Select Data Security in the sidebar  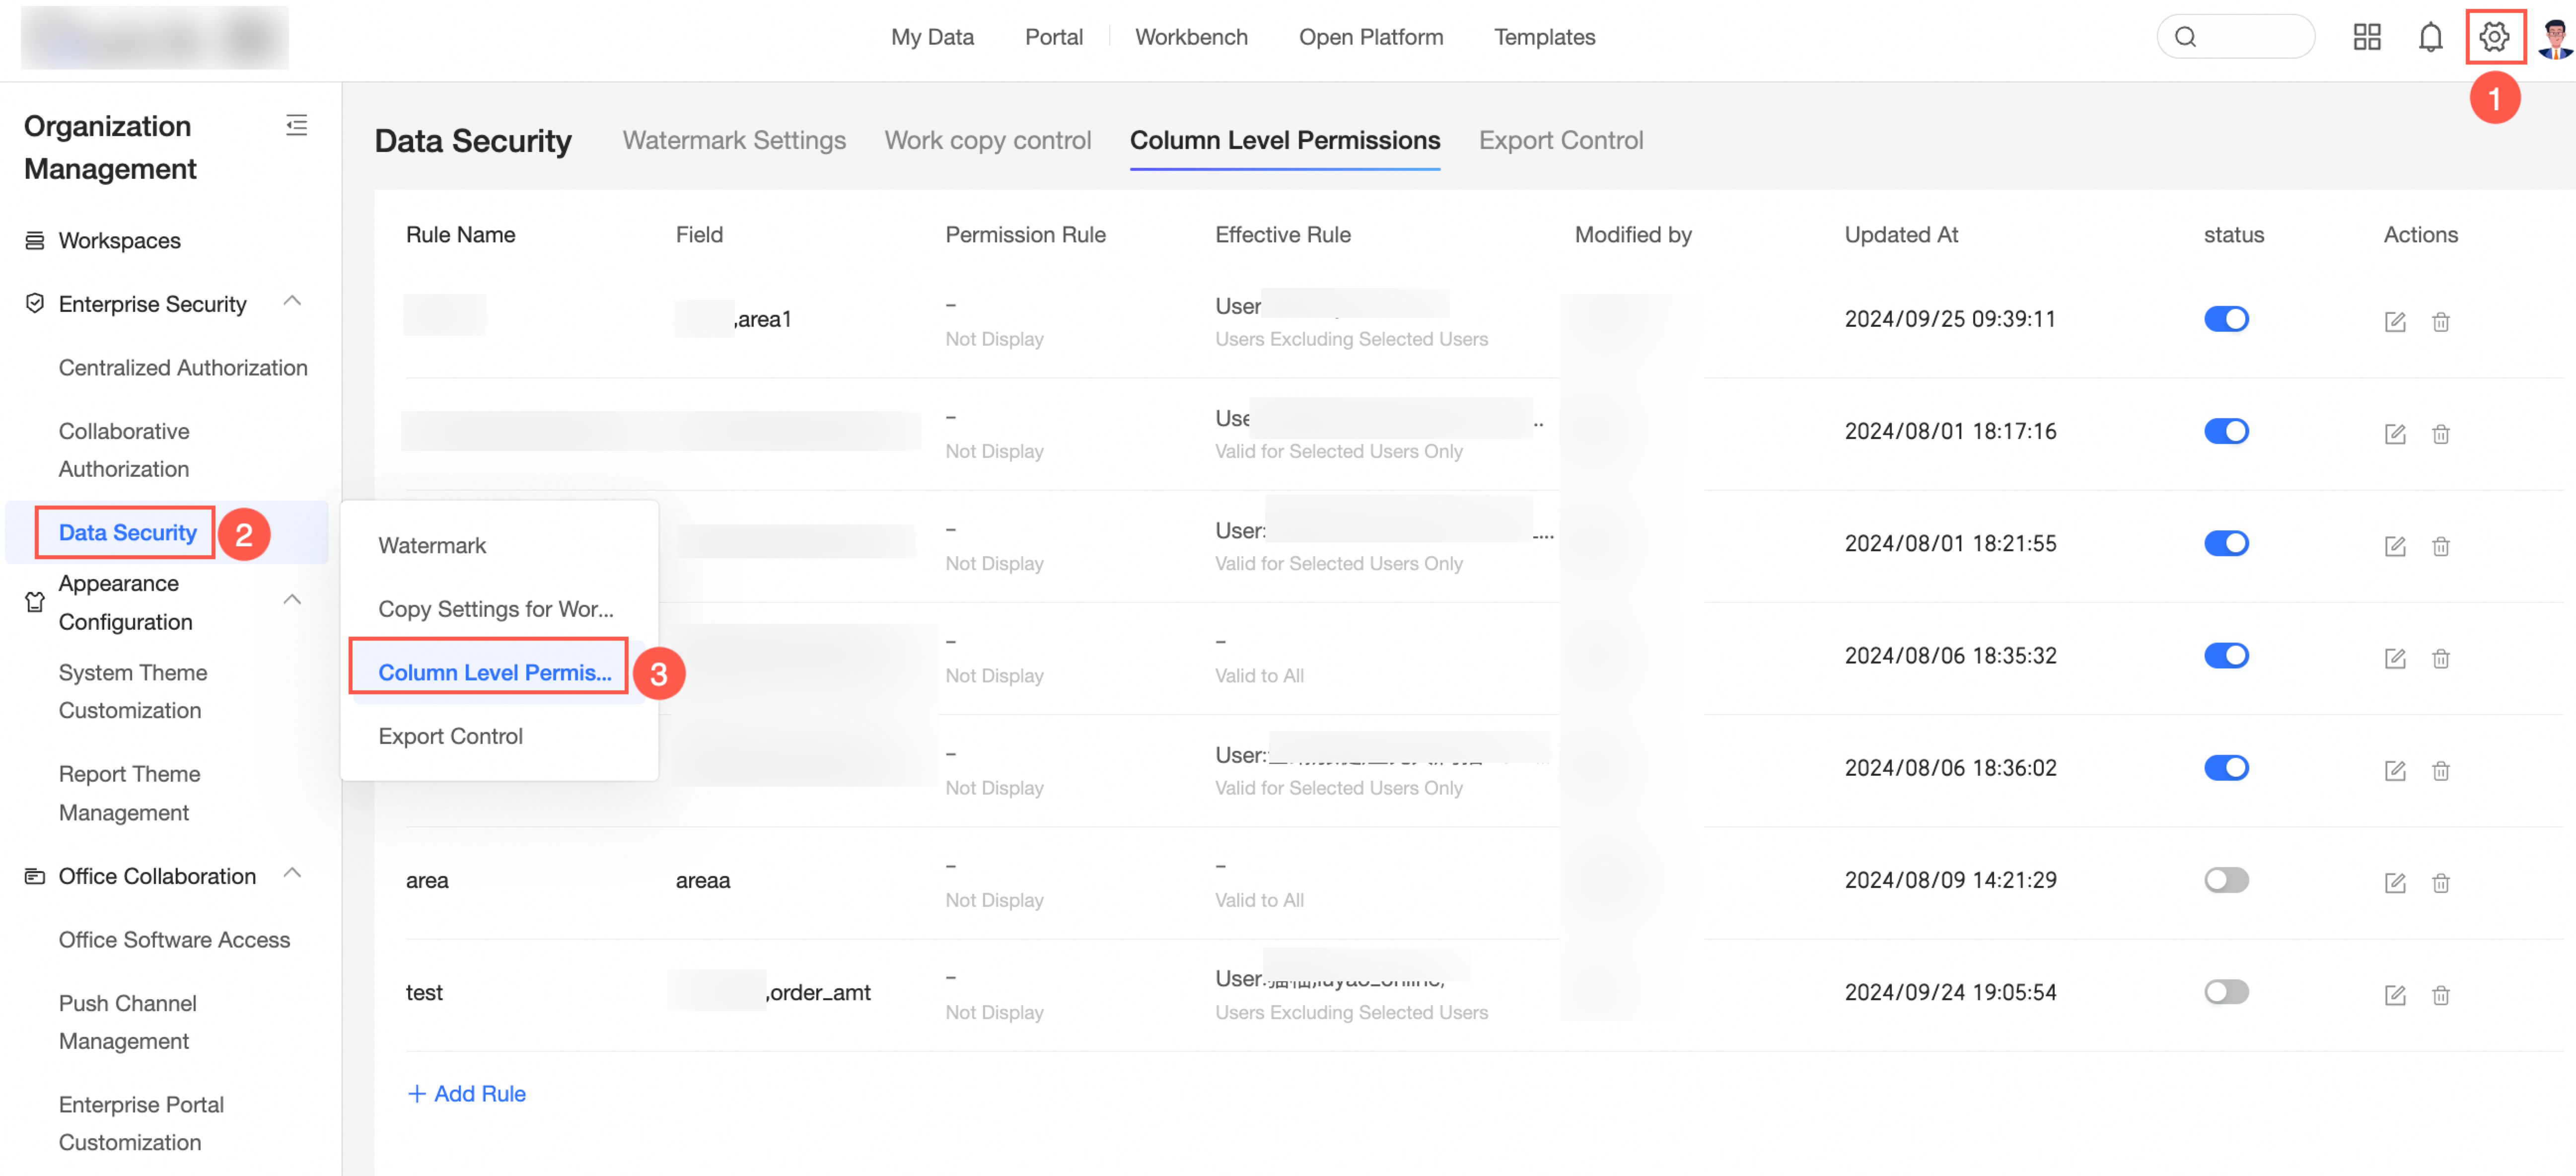(127, 532)
